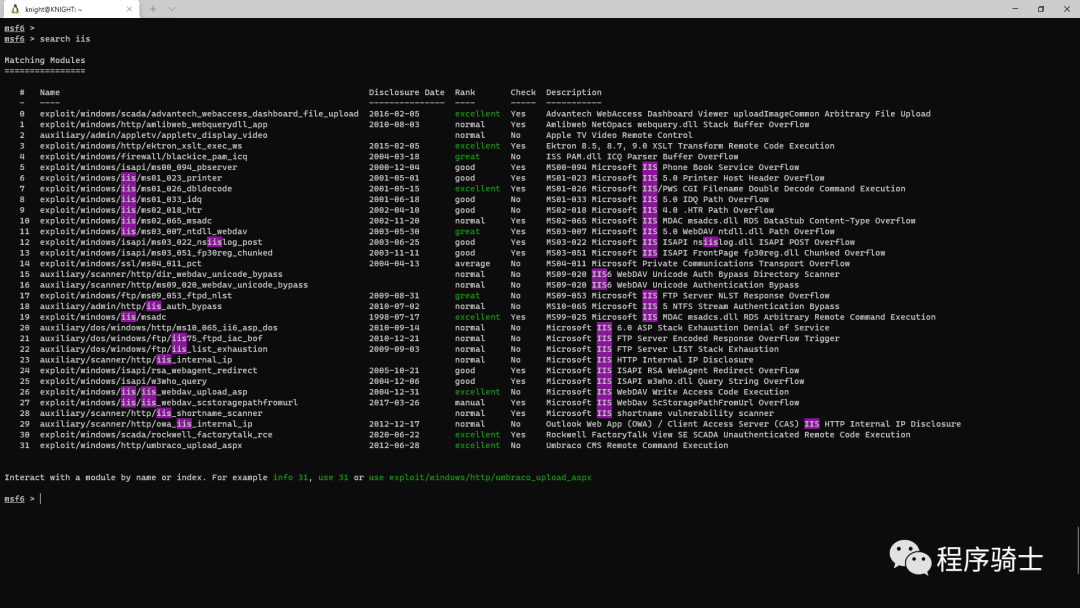Click the green 'info 31' example command
This screenshot has height=608, width=1080.
click(x=293, y=477)
